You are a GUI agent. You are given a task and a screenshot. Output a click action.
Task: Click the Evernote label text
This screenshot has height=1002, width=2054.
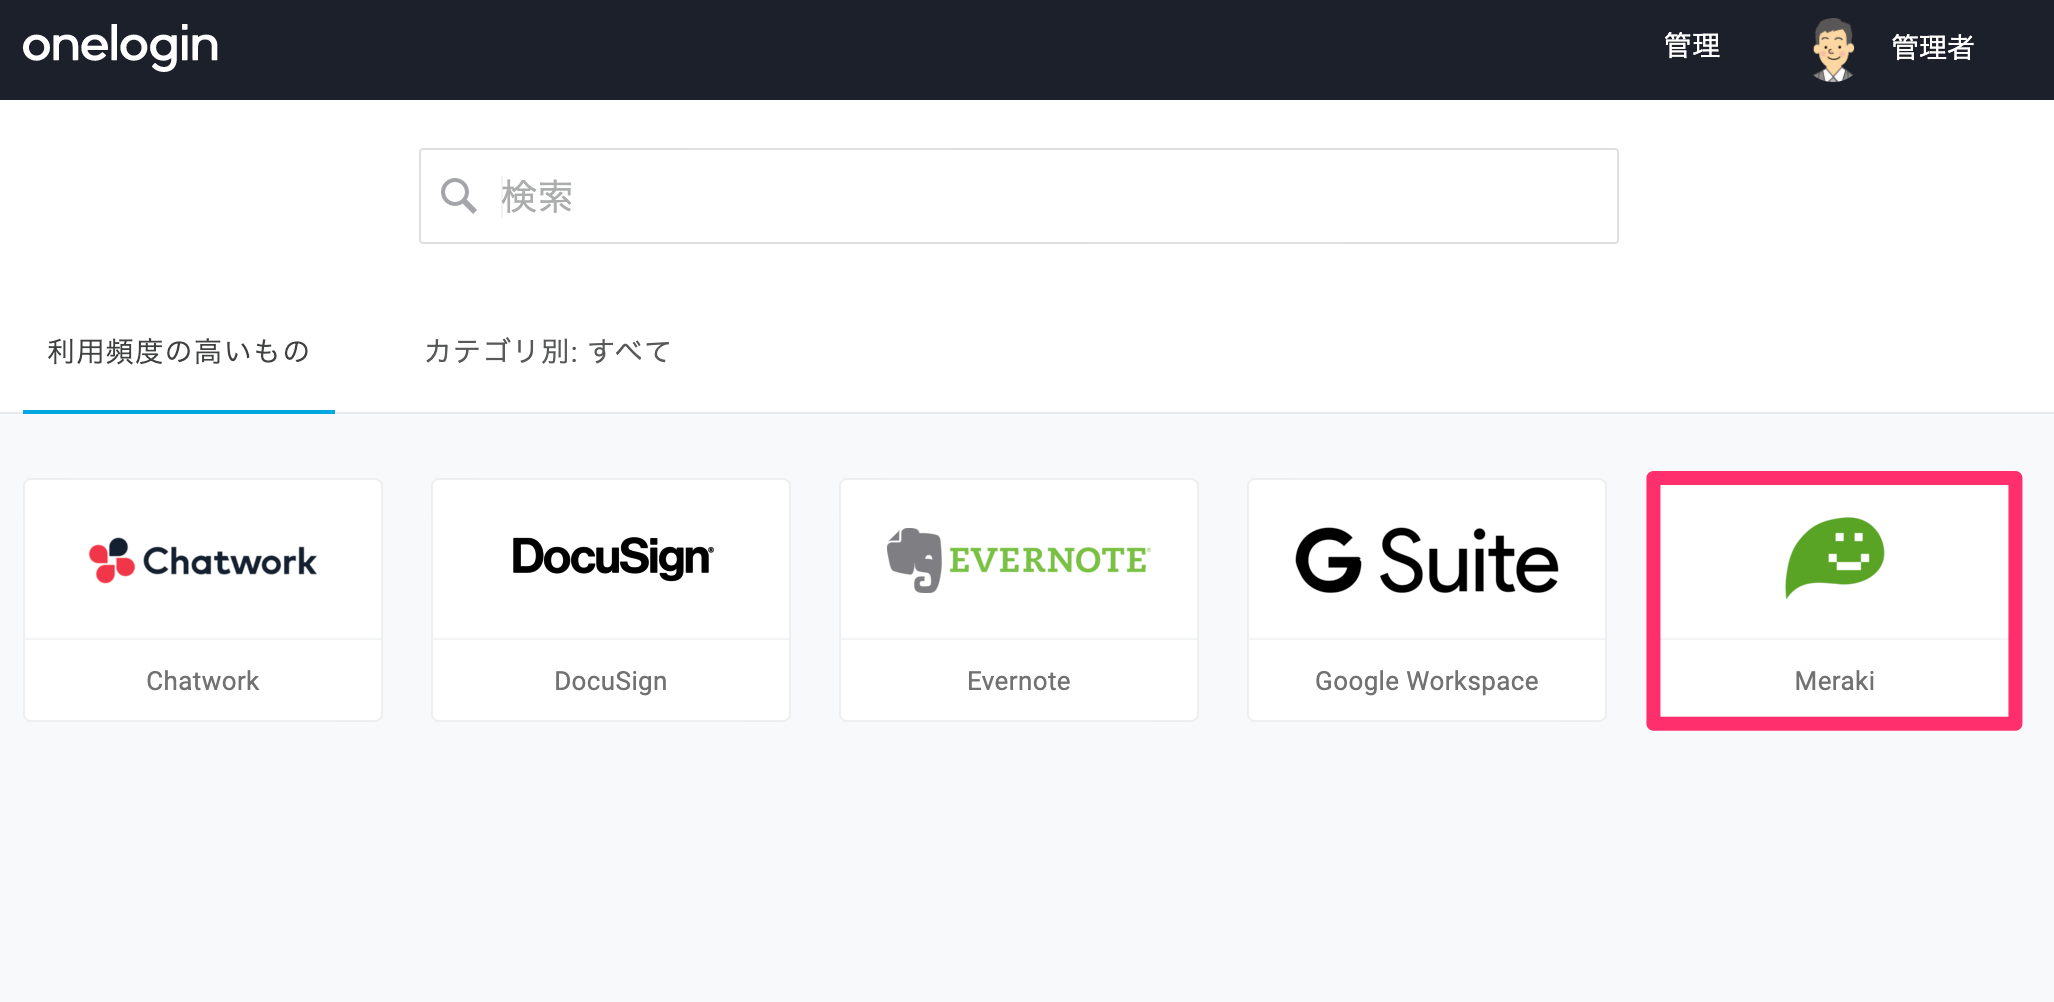1019,681
